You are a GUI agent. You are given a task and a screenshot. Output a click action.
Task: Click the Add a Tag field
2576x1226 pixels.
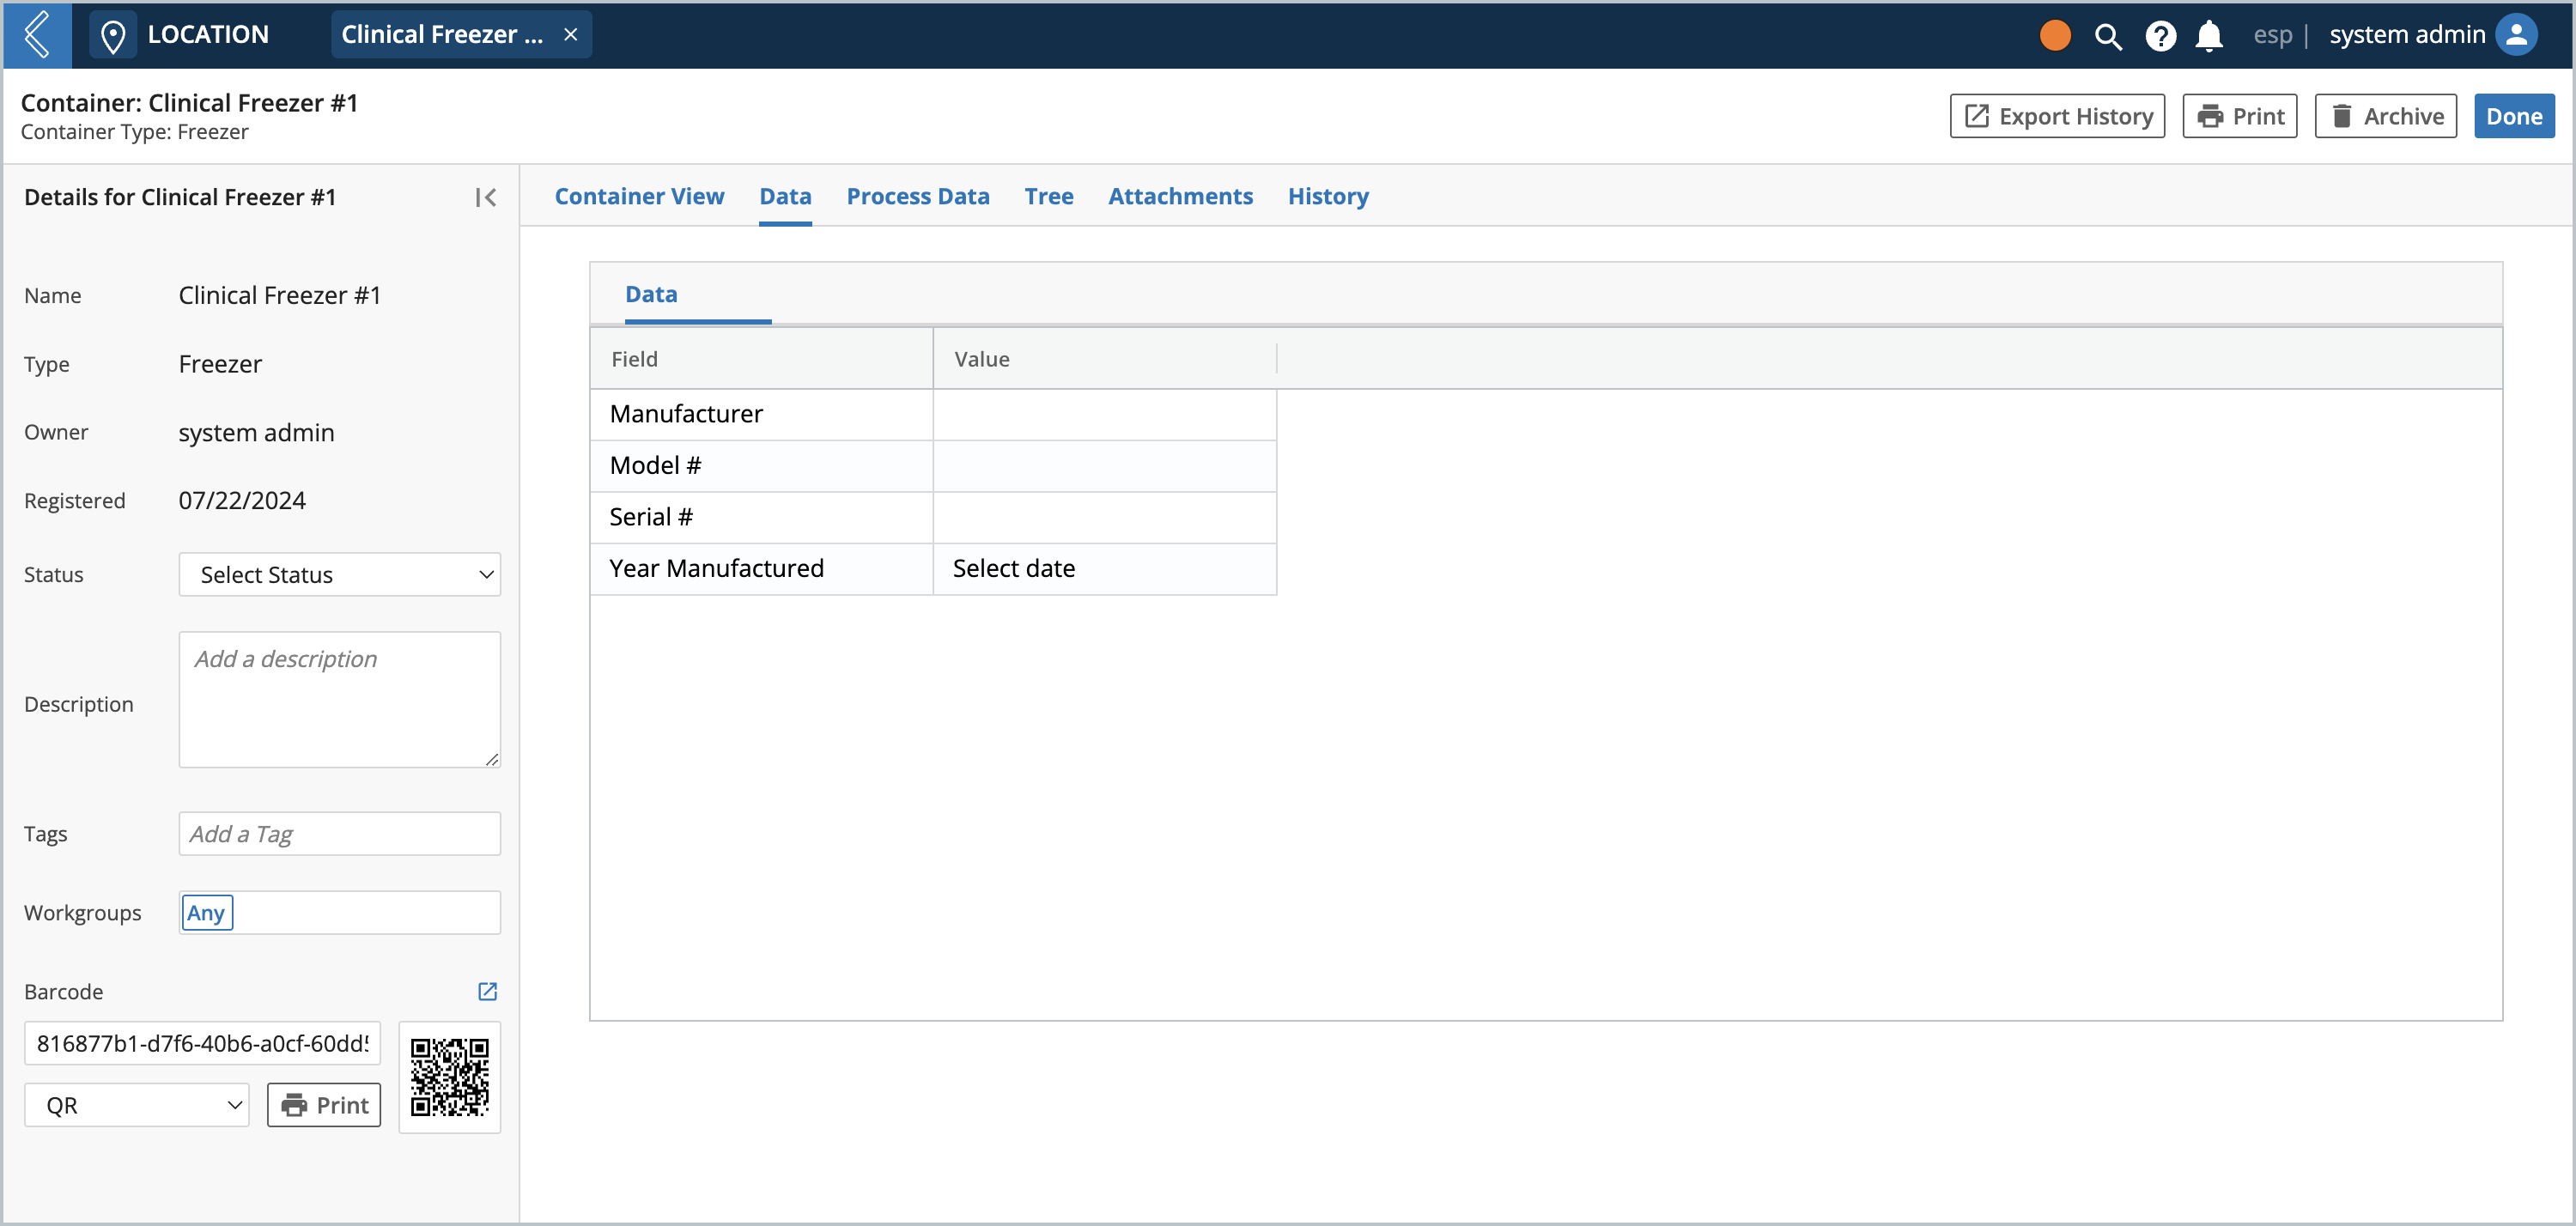(x=340, y=833)
